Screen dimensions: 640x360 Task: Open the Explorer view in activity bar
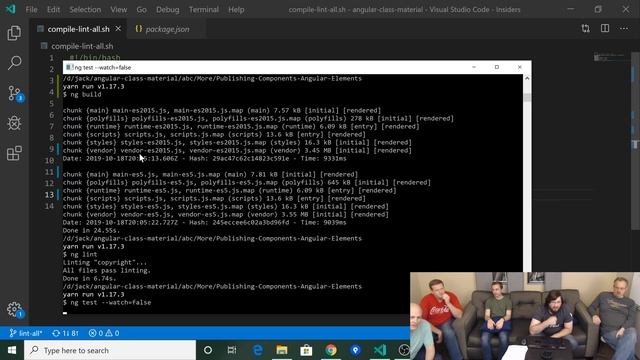(14, 33)
